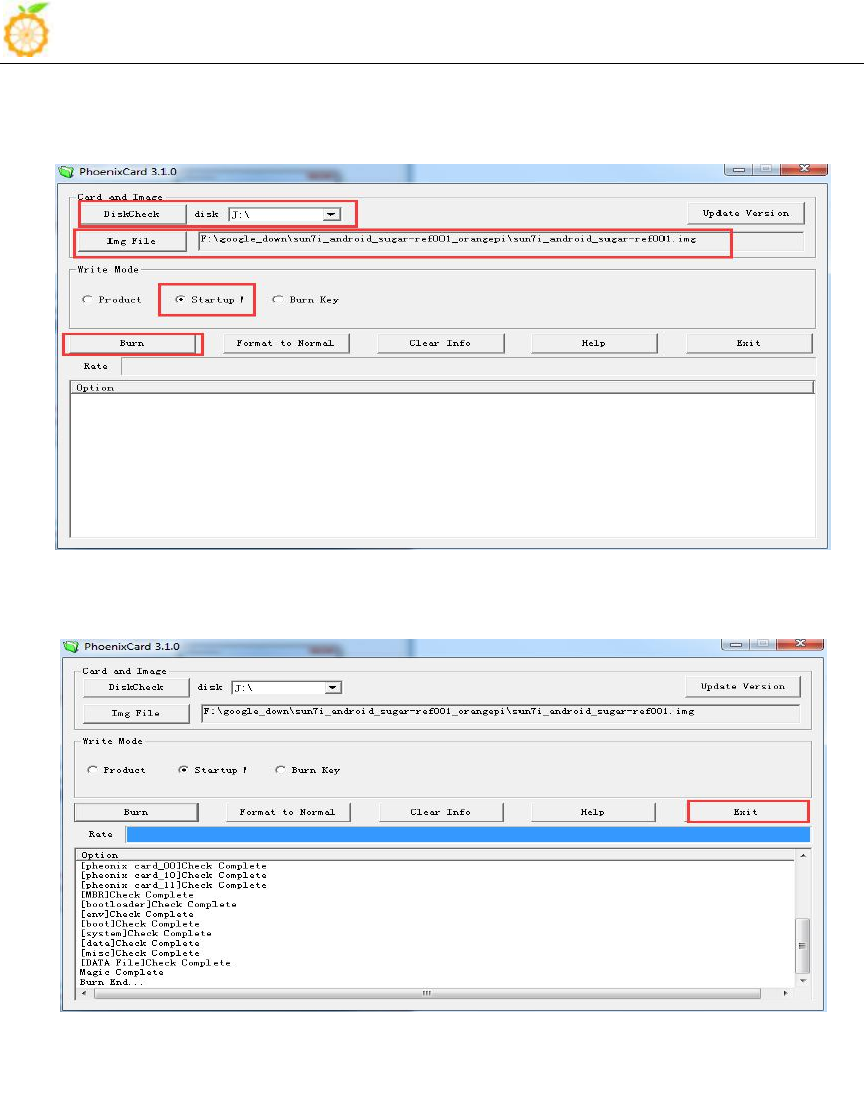Screen dimensions: 864x1100
Task: Click the Option column header in the upper window
Action: coord(442,387)
